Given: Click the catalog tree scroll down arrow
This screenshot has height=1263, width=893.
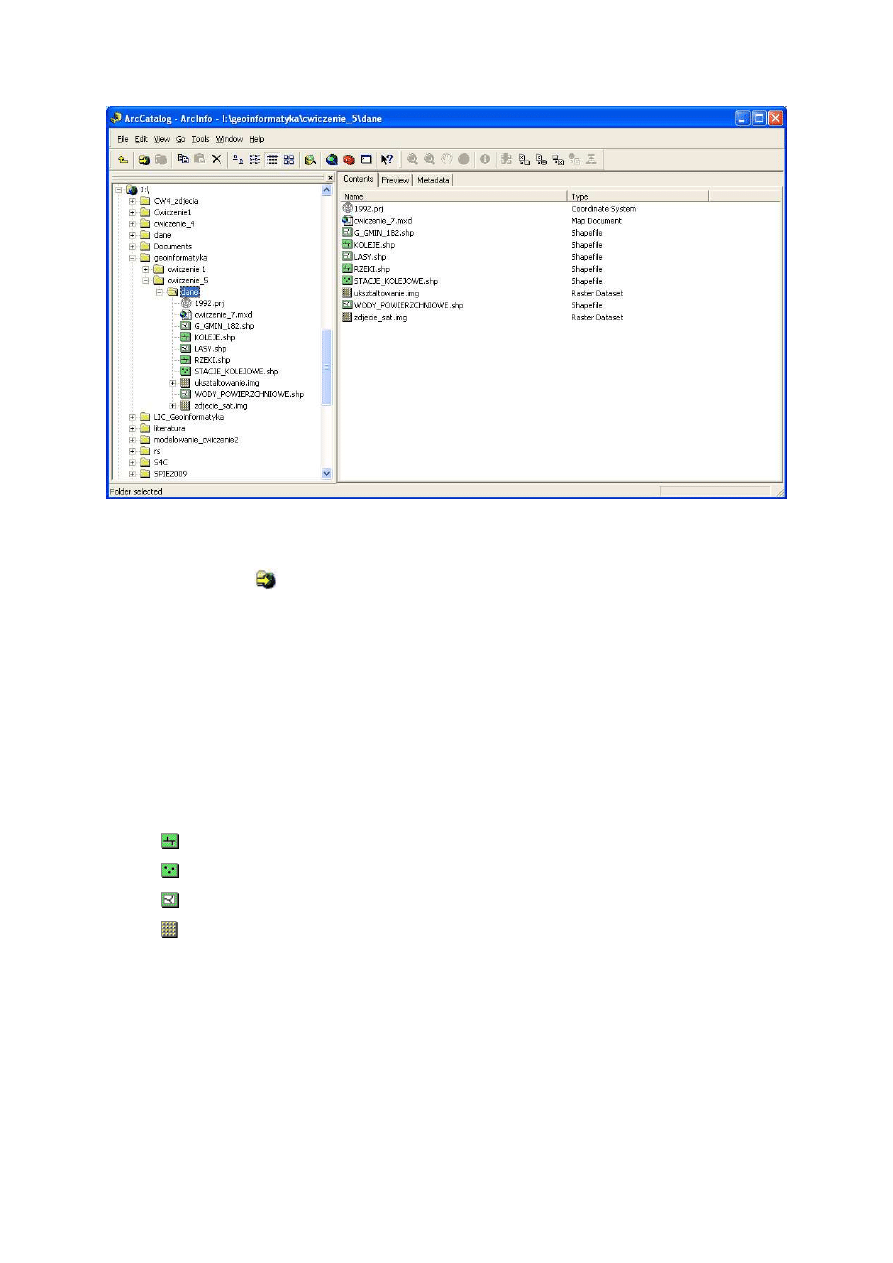Looking at the screenshot, I should click(326, 473).
